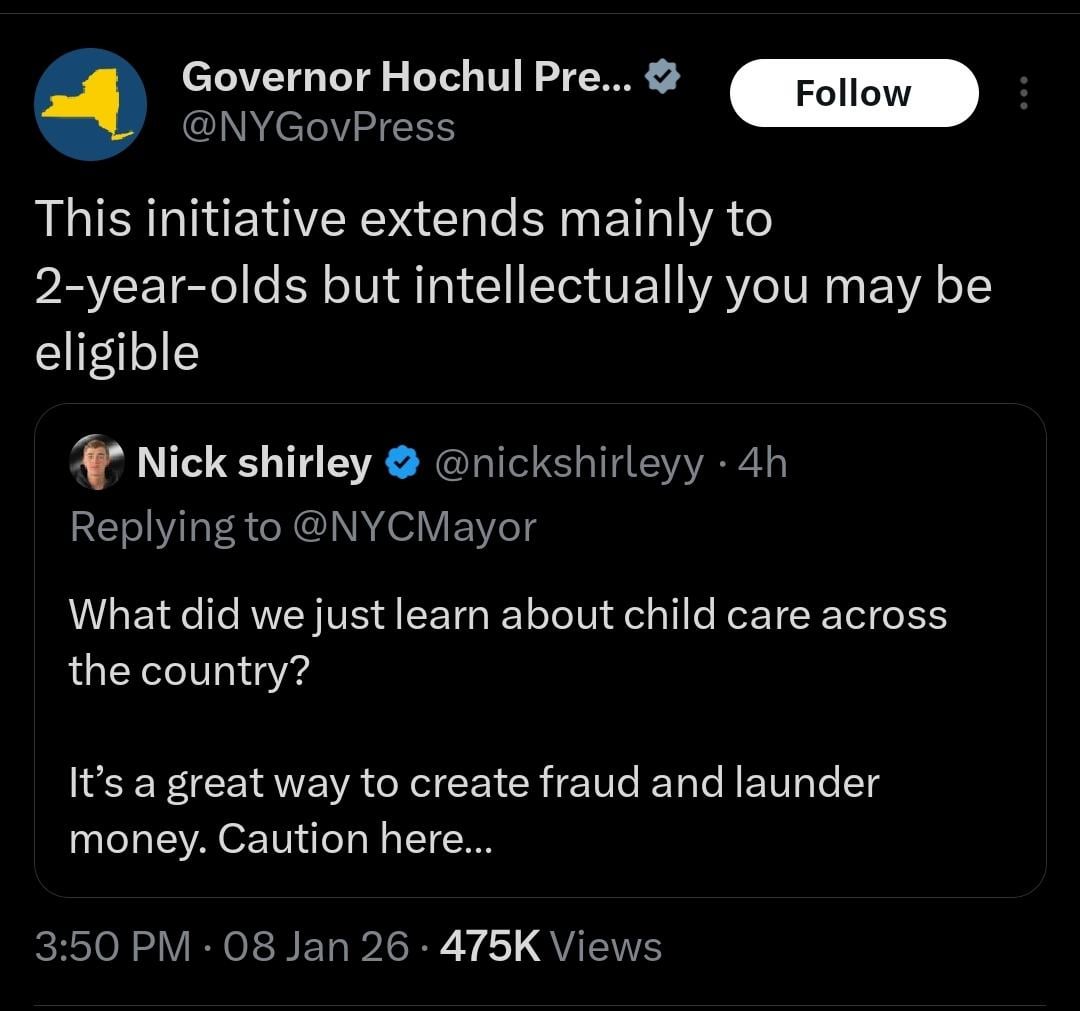The height and width of the screenshot is (1011, 1080).
Task: Click the "Replying to" label in quoted post
Action: click(x=175, y=526)
